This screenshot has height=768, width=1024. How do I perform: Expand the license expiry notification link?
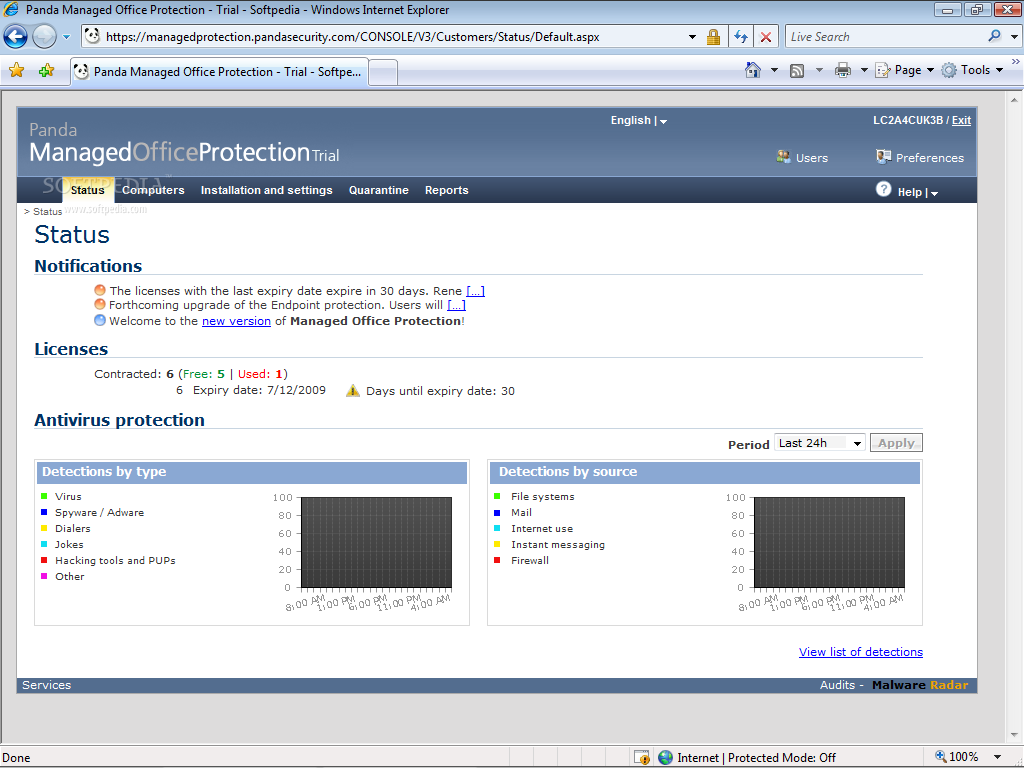click(x=475, y=291)
